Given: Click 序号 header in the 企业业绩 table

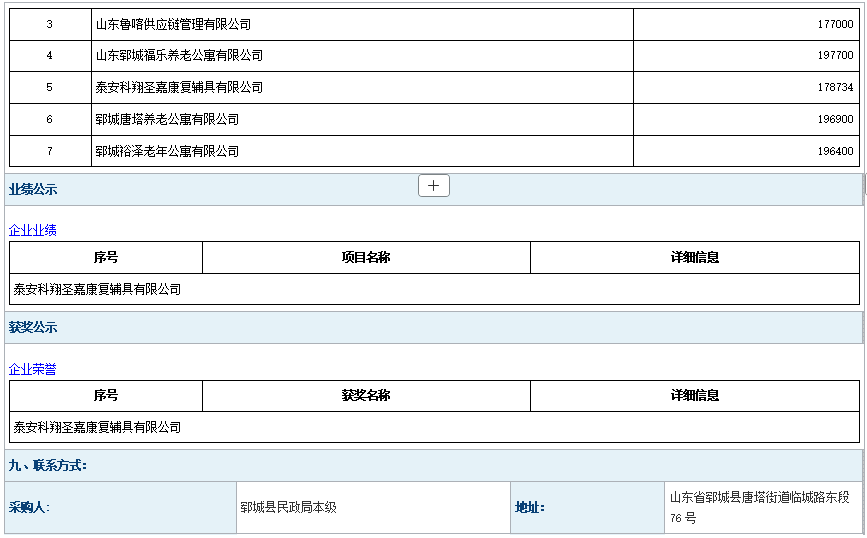Looking at the screenshot, I should pos(106,257).
